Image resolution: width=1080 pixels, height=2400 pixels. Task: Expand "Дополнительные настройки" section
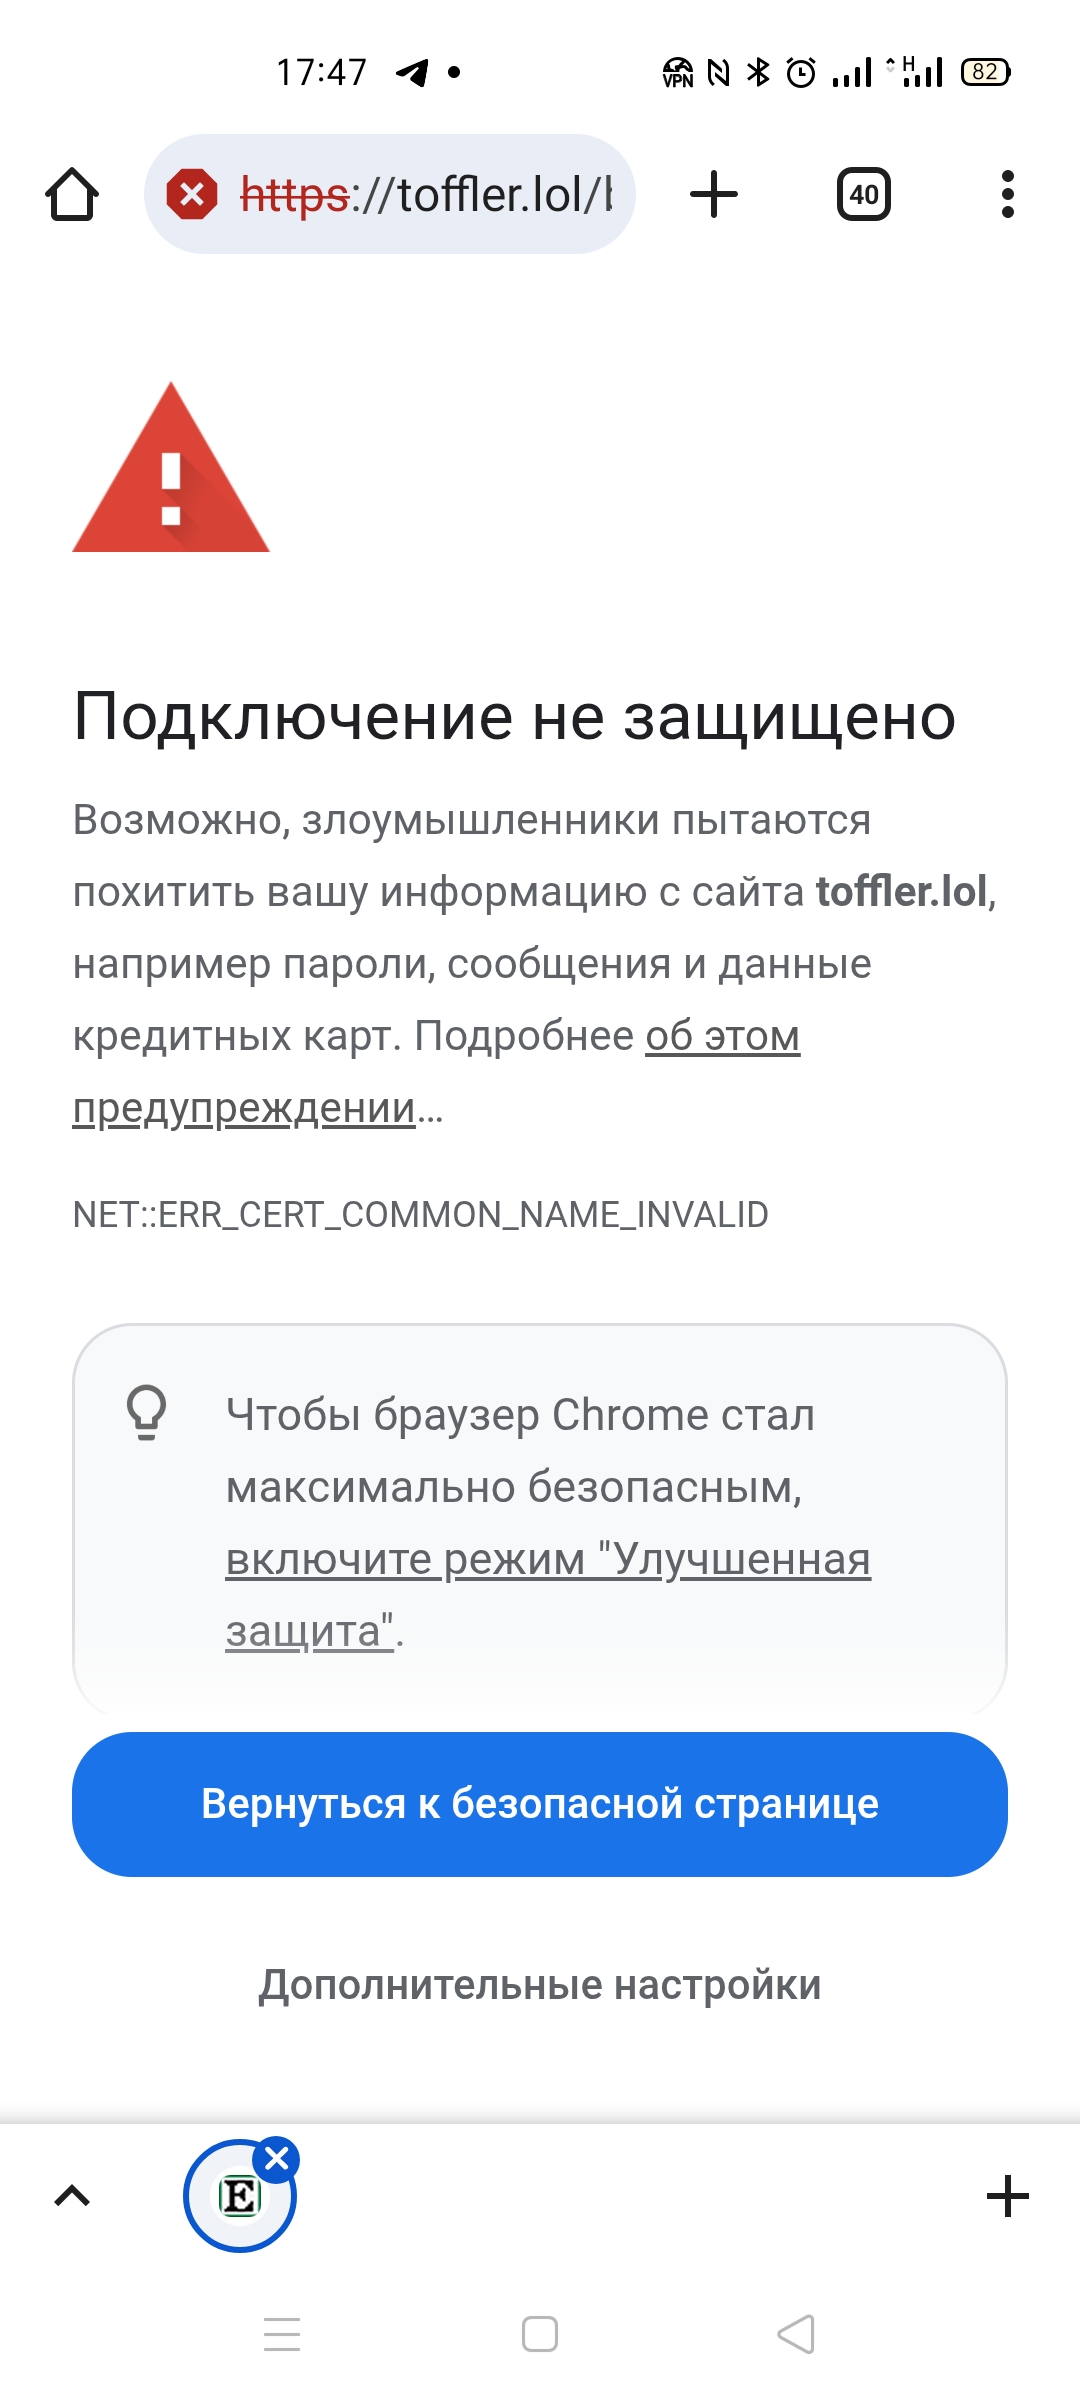point(540,1985)
